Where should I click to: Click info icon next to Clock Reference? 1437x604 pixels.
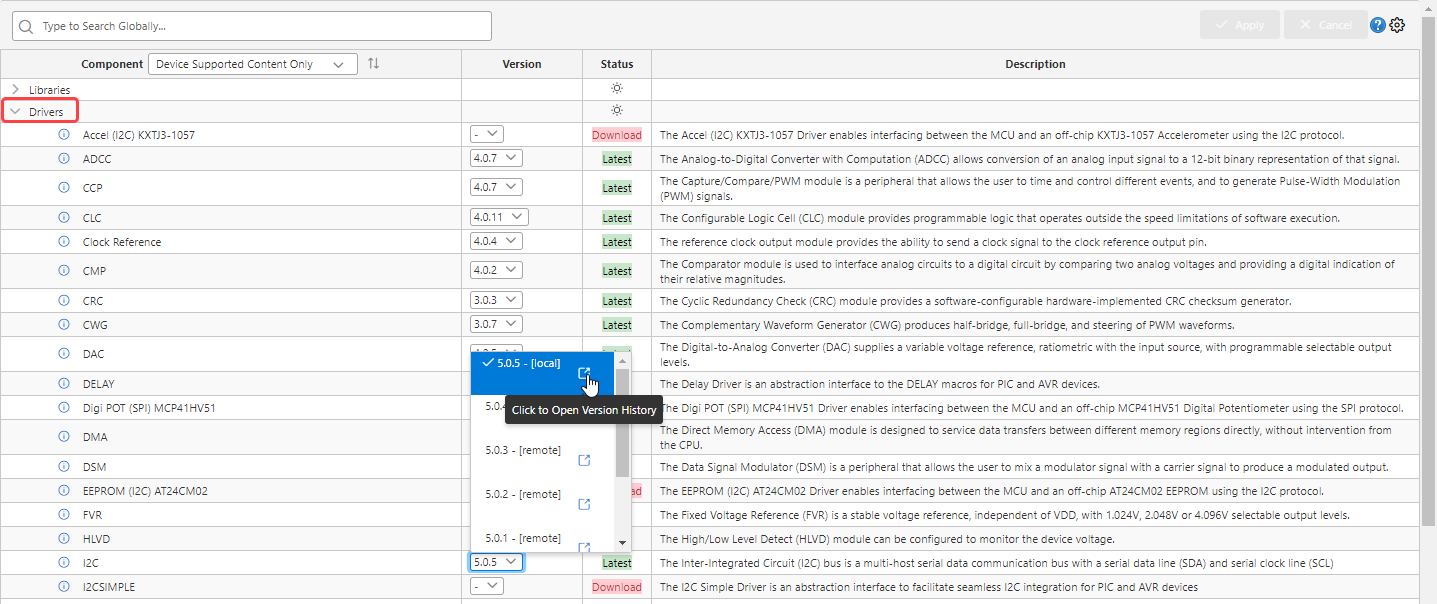[x=63, y=242]
